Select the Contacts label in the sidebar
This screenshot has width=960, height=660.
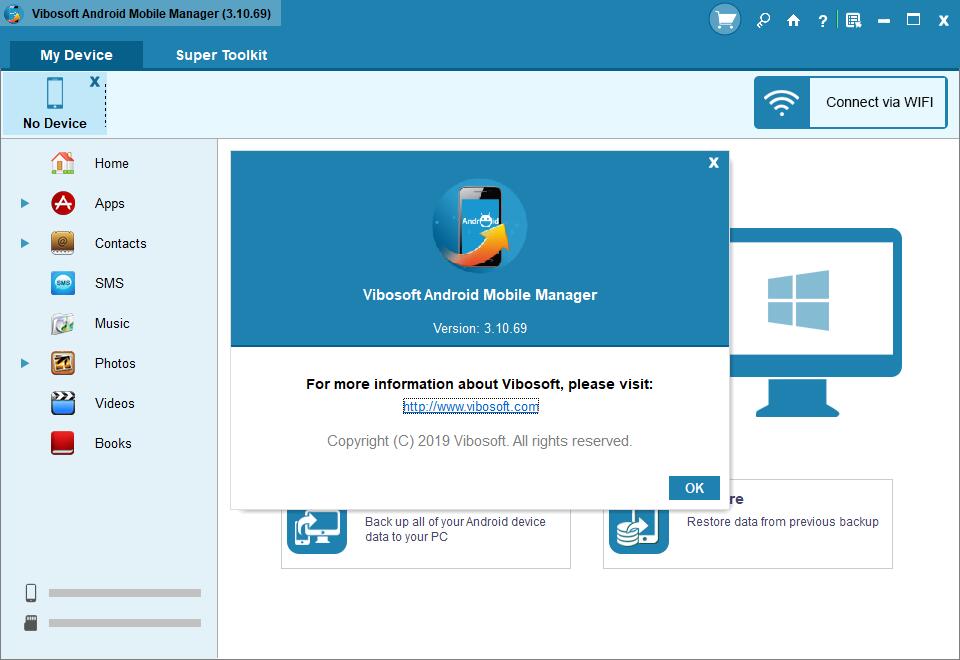coord(121,243)
